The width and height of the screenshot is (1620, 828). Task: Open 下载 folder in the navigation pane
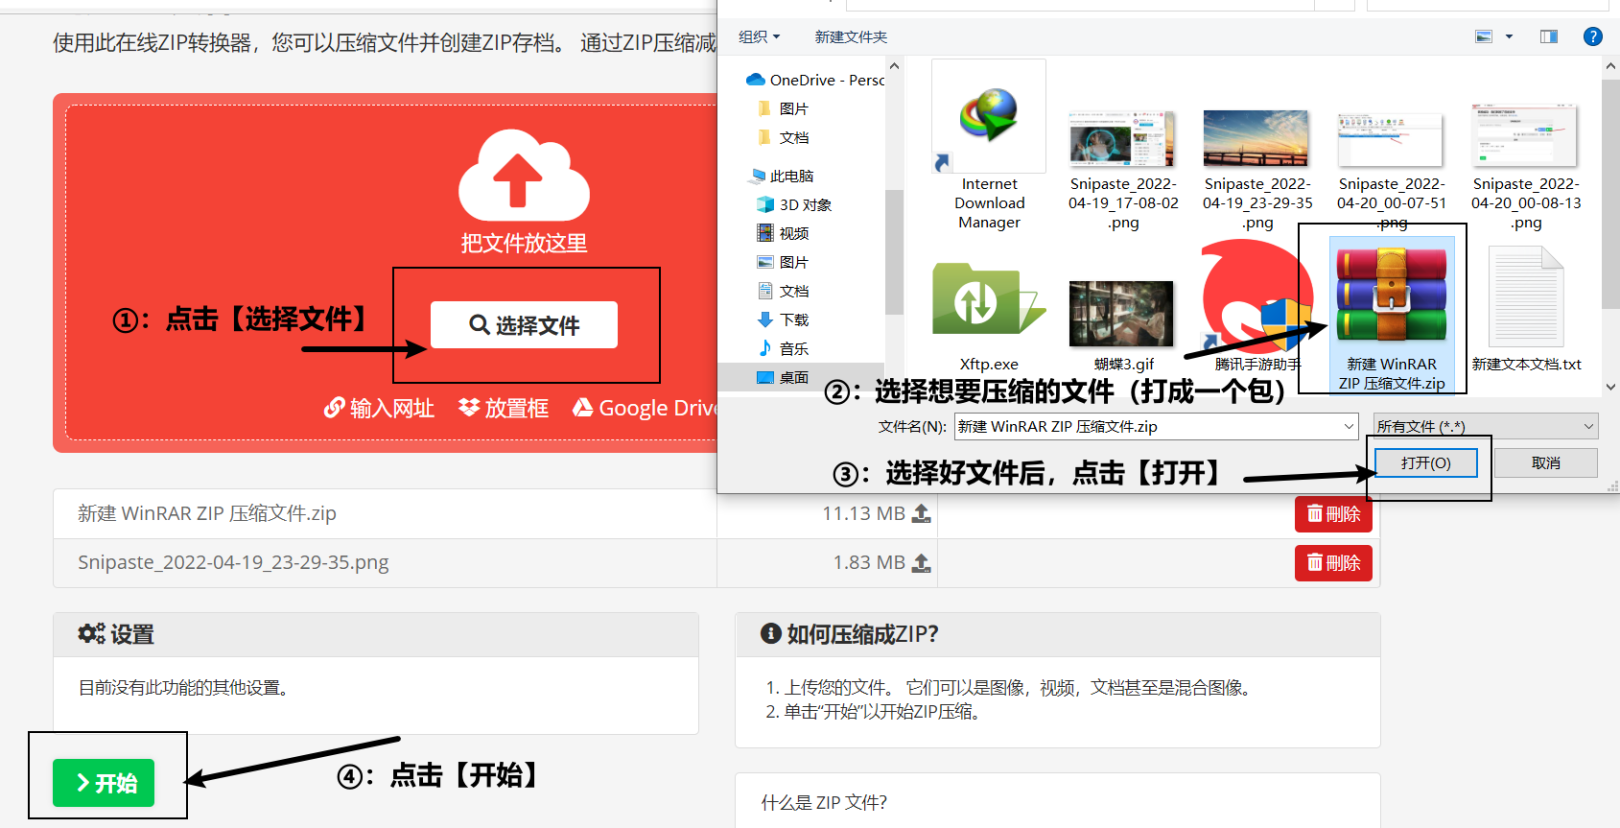pos(794,320)
